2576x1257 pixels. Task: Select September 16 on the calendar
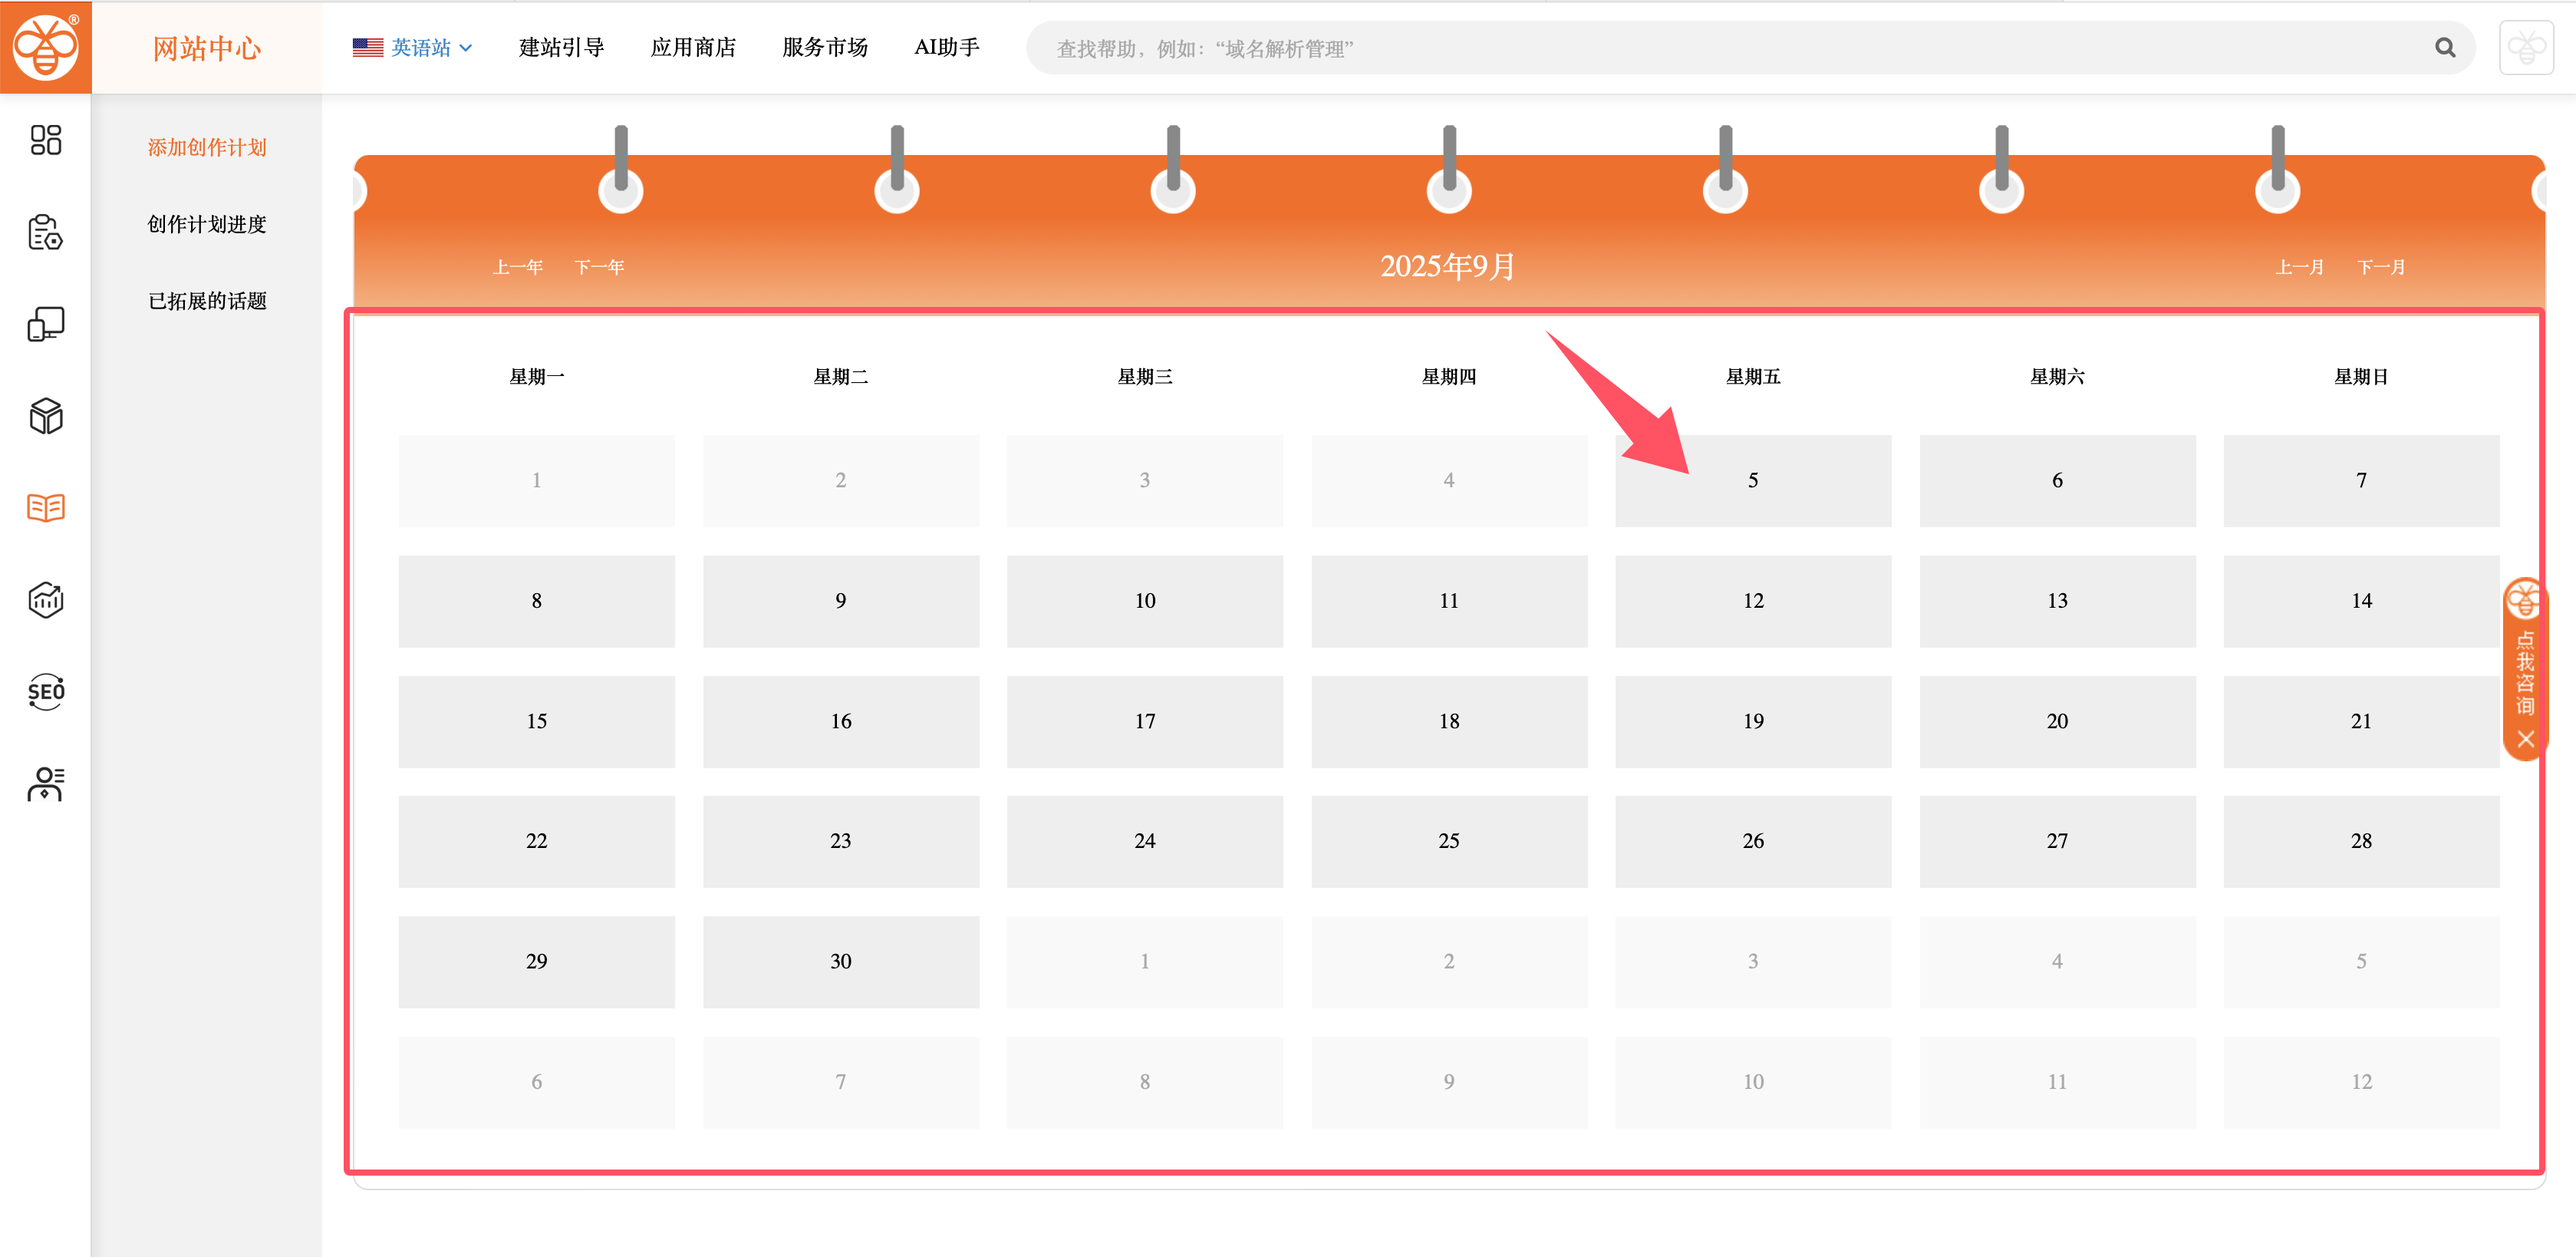(841, 721)
